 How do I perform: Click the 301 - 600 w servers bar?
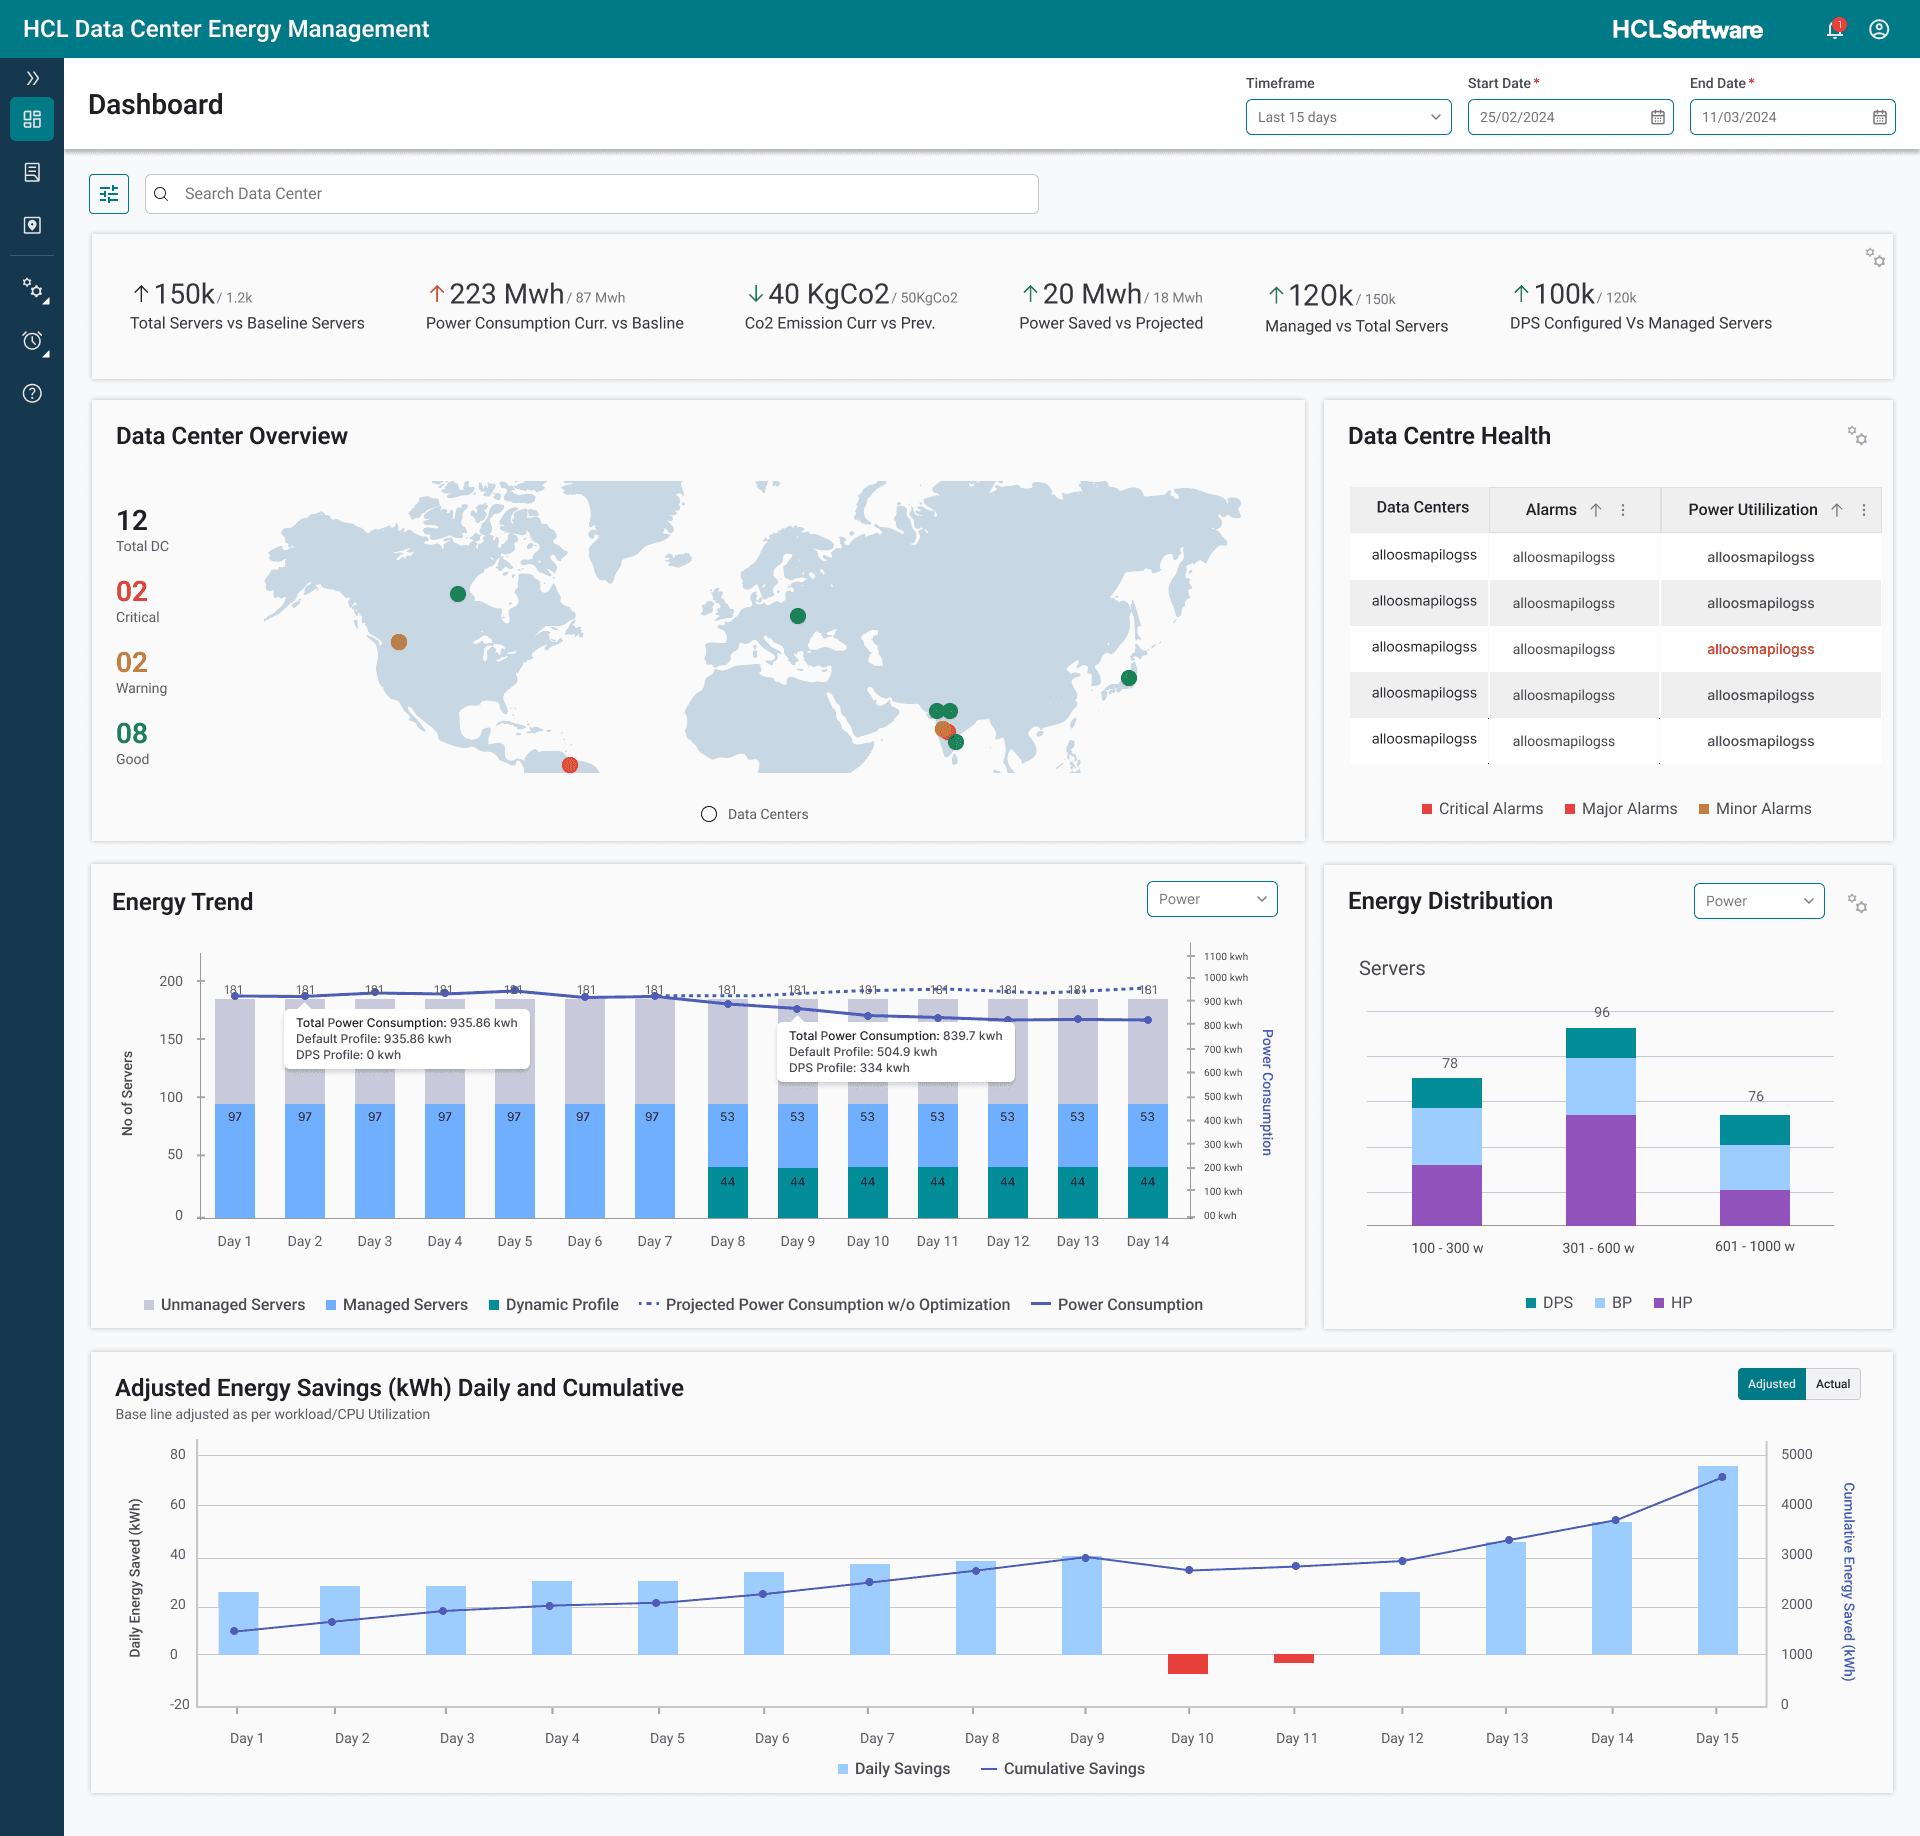tap(1600, 1126)
